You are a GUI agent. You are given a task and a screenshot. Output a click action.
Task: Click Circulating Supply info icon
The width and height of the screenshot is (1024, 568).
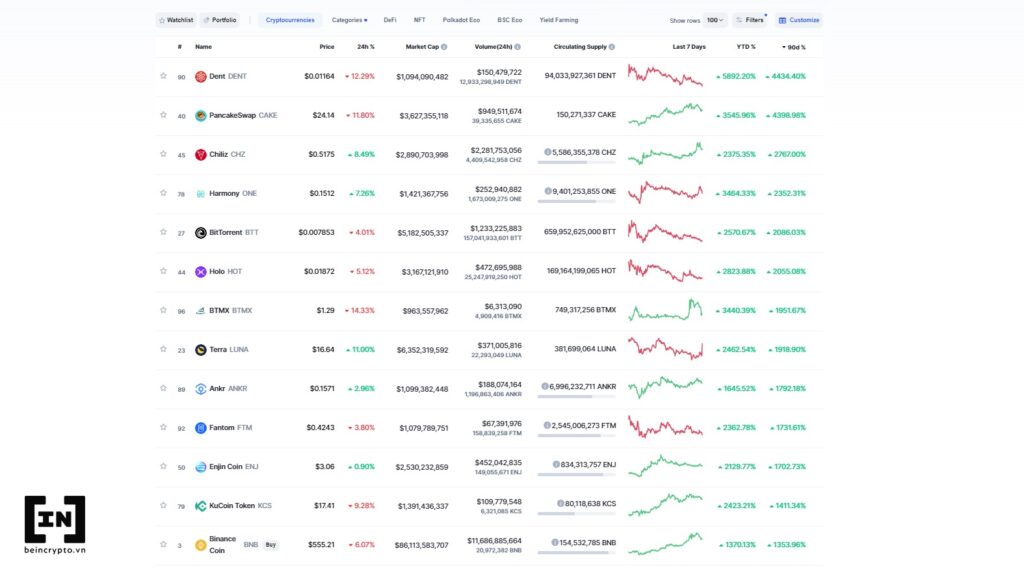(612, 47)
